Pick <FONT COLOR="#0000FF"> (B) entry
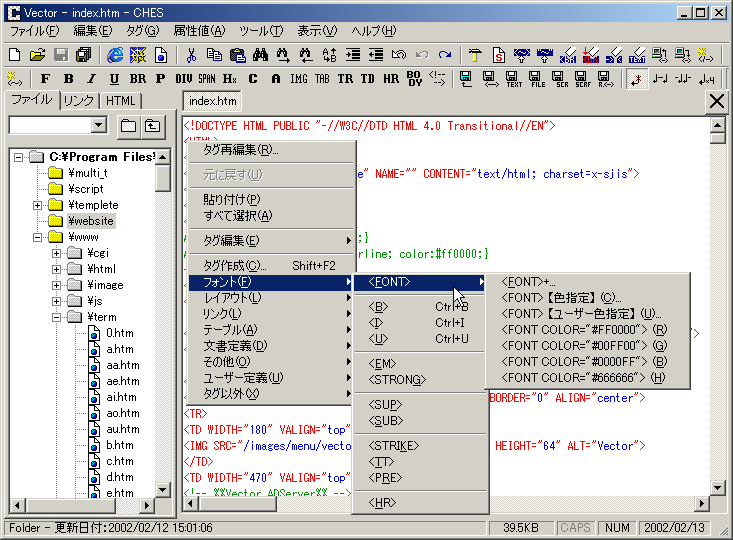 click(588, 361)
